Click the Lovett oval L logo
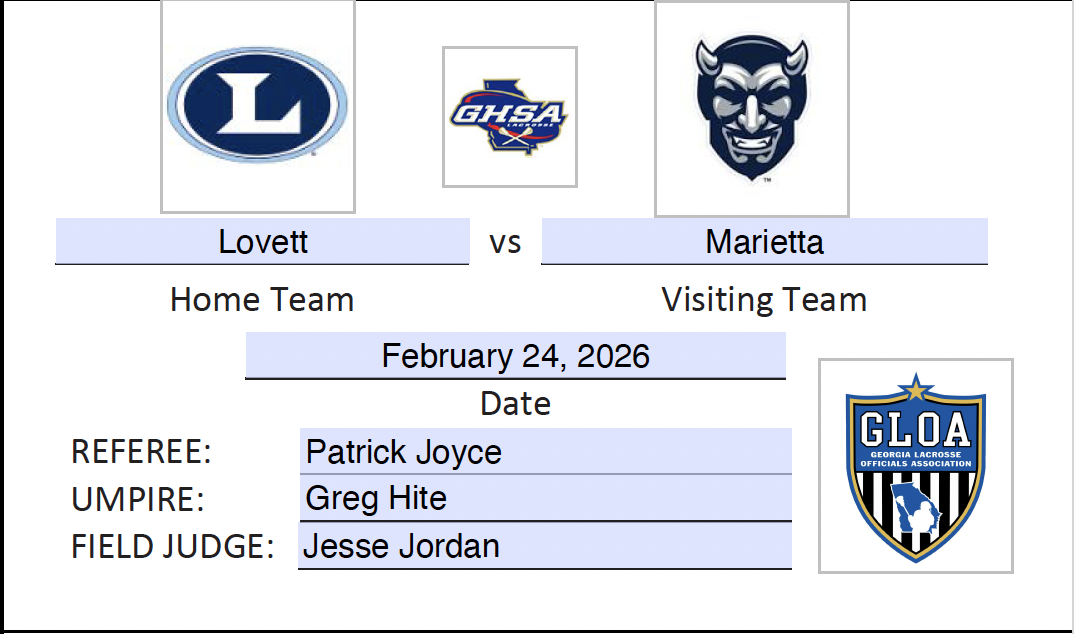This screenshot has height=634, width=1076. pyautogui.click(x=258, y=105)
